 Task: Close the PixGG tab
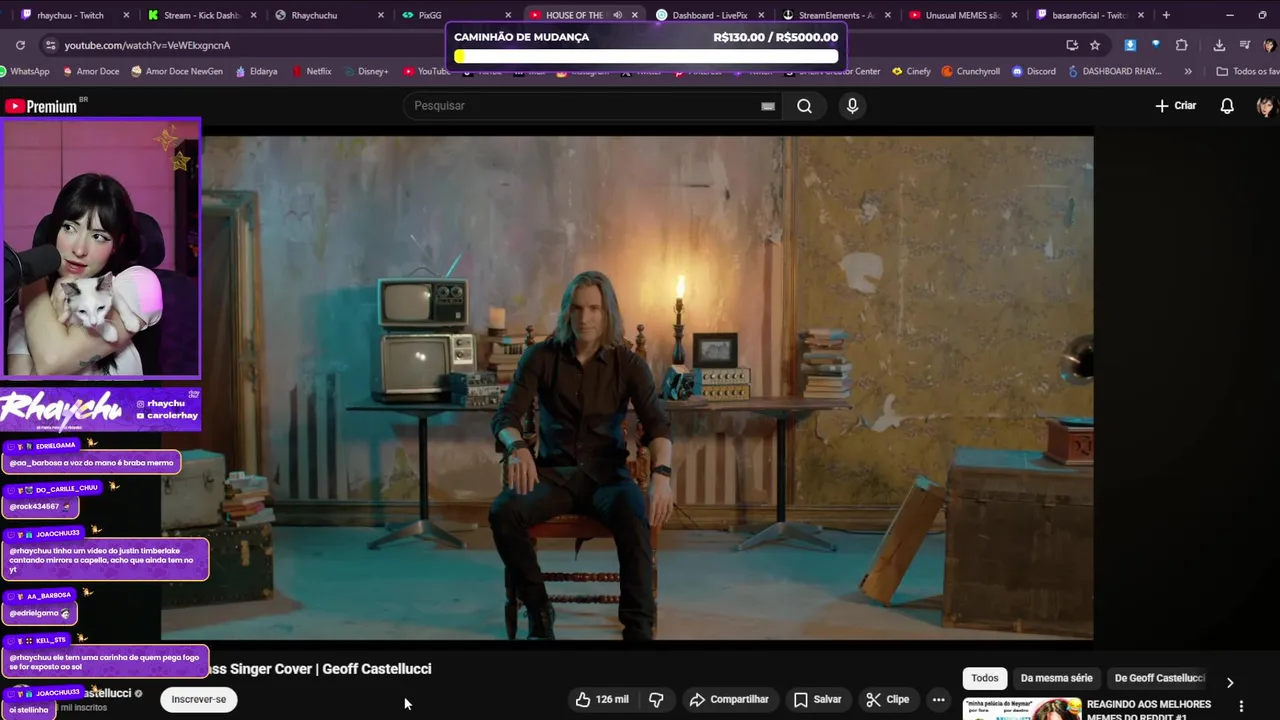tap(508, 15)
